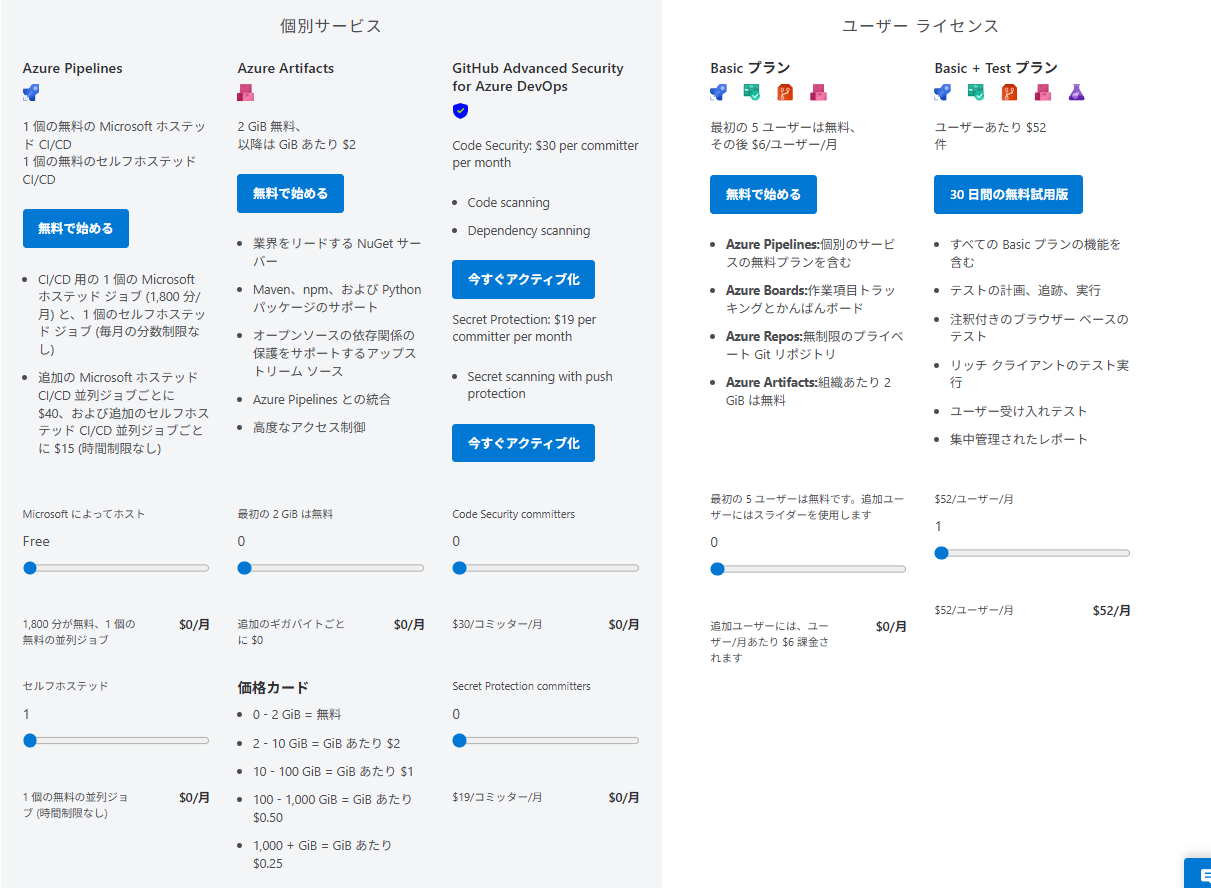This screenshot has height=888, width=1211.
Task: Click the Code Security committers slider handle
Action: [x=459, y=568]
